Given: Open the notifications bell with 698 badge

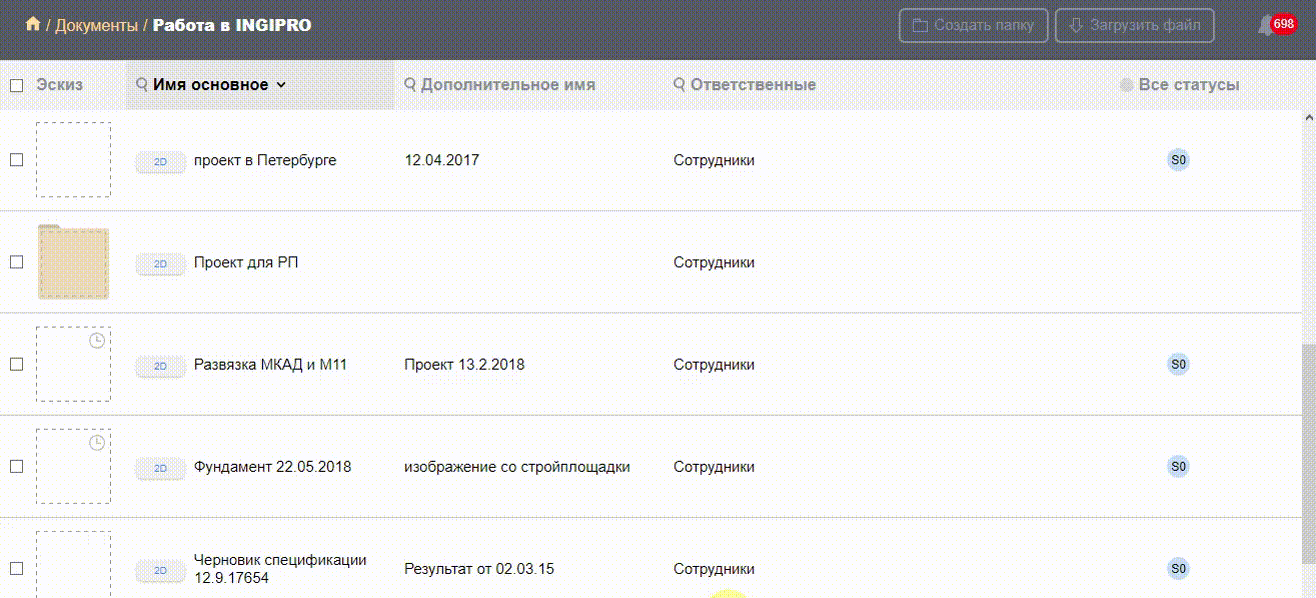Looking at the screenshot, I should pos(1277,25).
